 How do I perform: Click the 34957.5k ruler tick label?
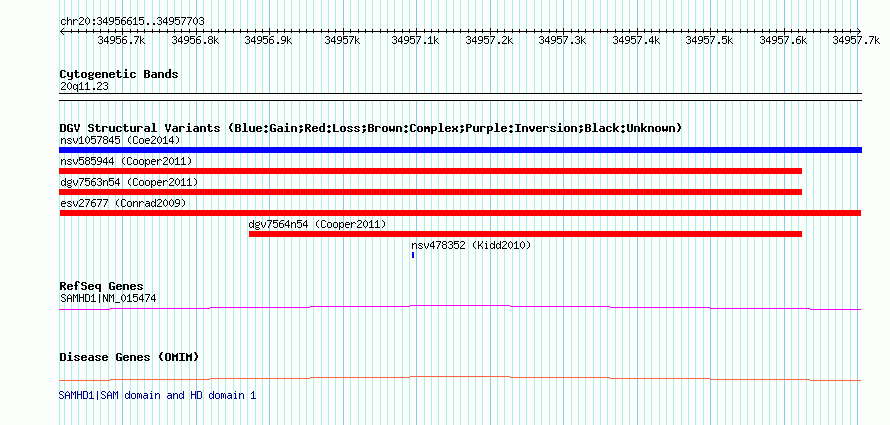[710, 40]
